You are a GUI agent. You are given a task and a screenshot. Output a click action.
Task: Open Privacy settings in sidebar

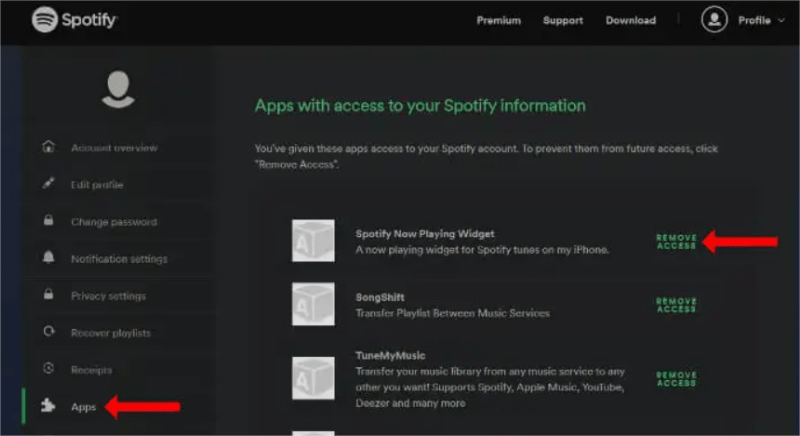click(x=108, y=296)
